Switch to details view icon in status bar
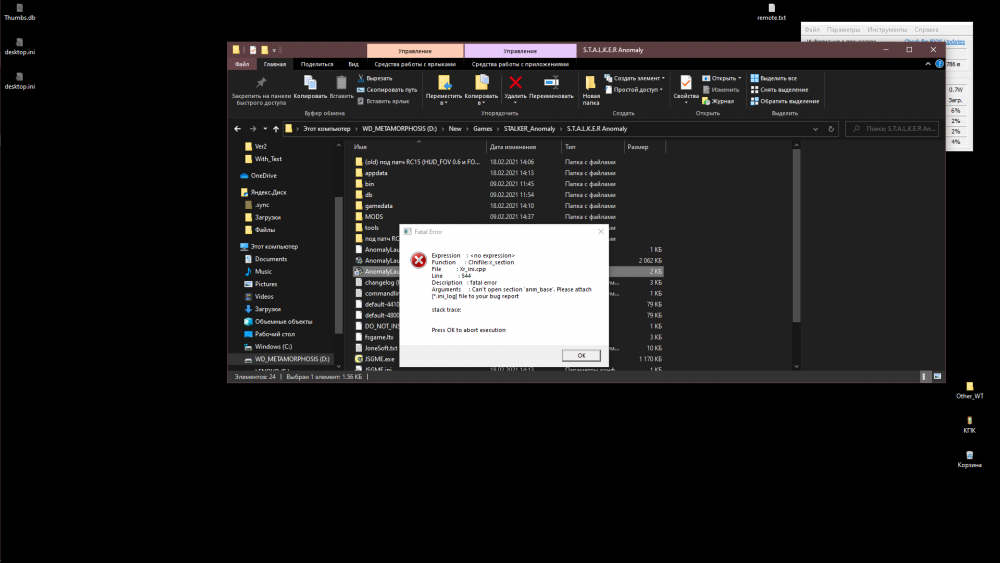This screenshot has height=563, width=1000. (x=924, y=377)
